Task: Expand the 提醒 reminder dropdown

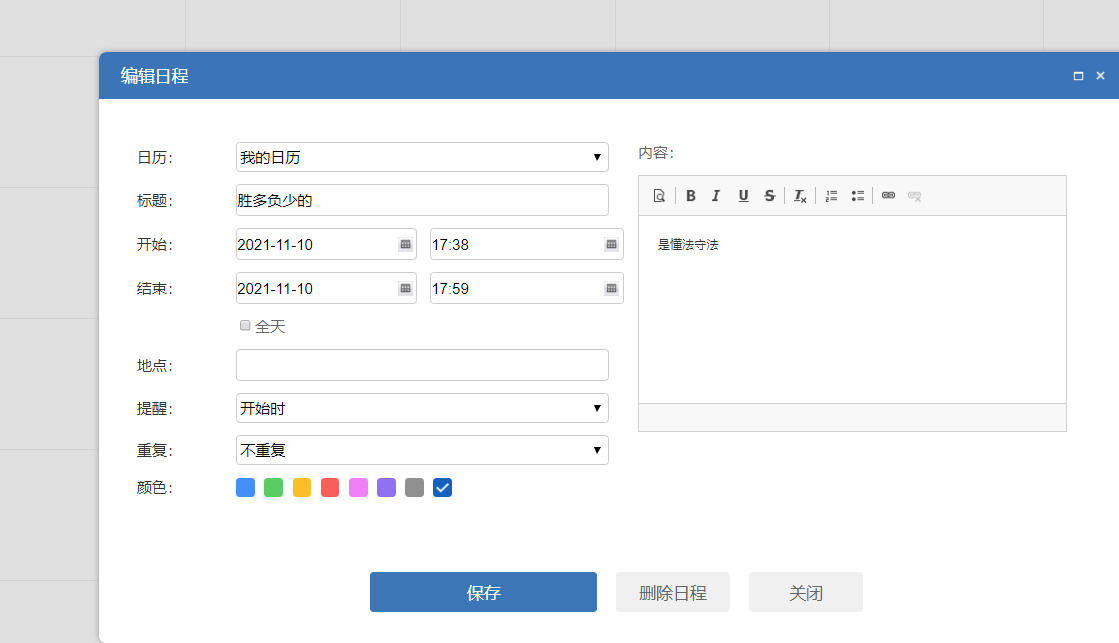Action: (422, 408)
